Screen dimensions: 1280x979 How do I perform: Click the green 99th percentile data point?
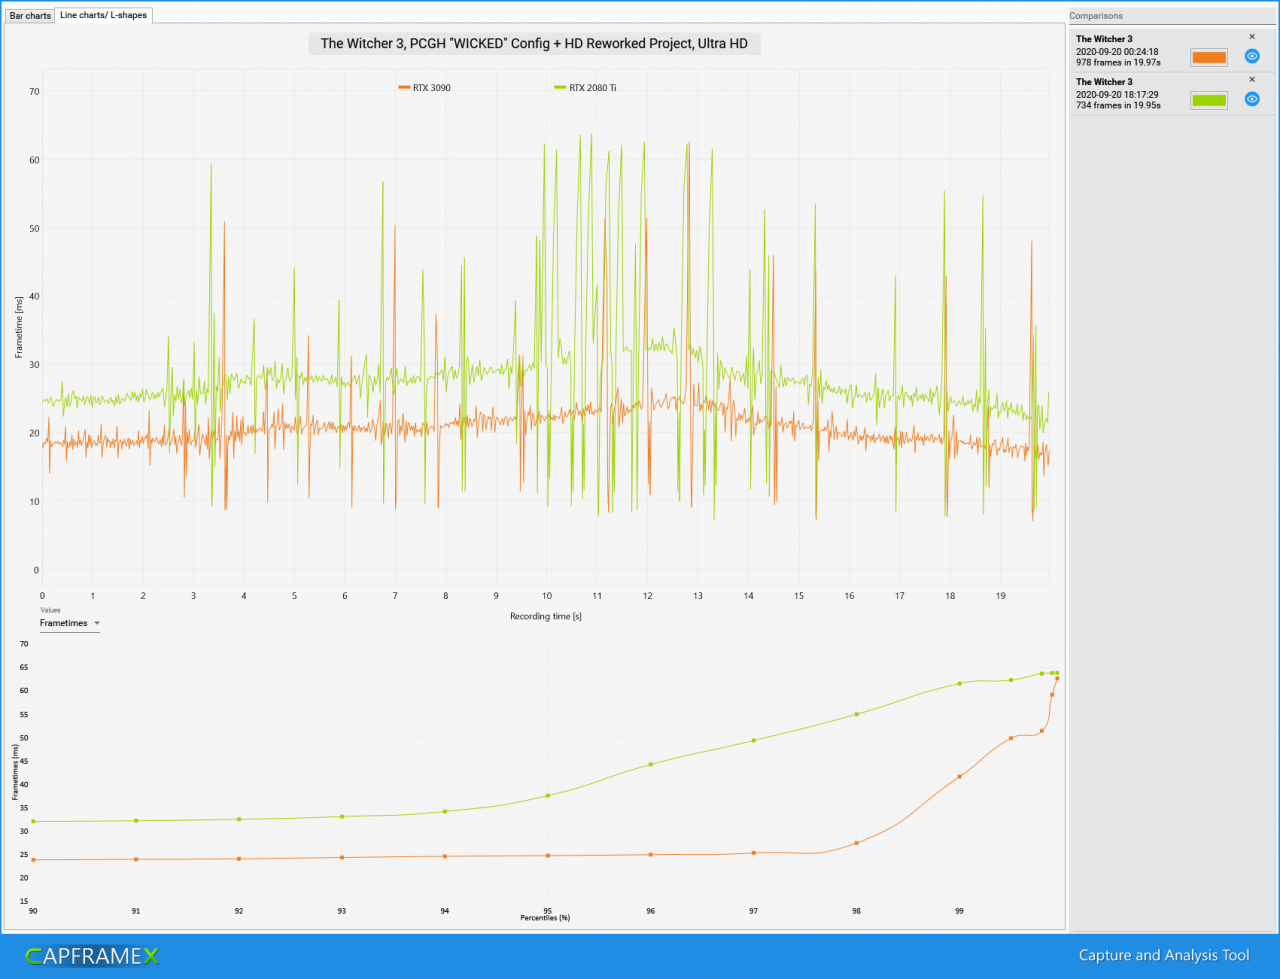959,683
